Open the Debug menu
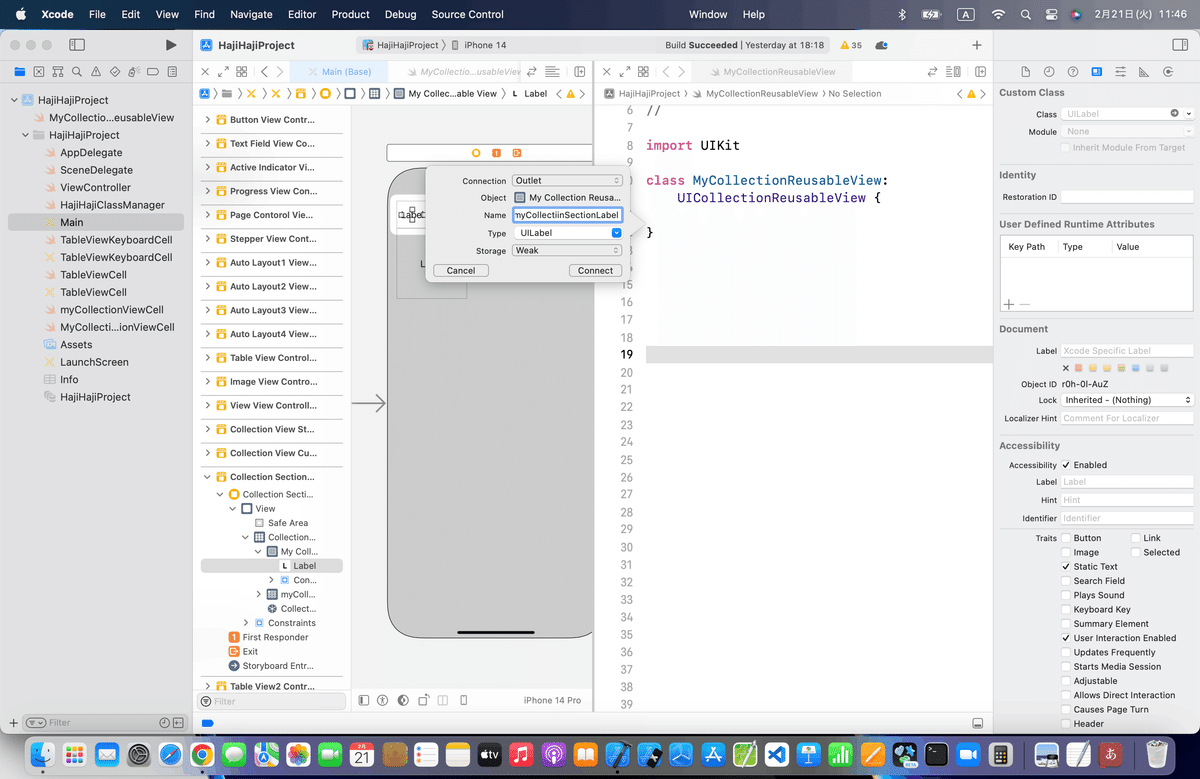The height and width of the screenshot is (779, 1200). [401, 14]
